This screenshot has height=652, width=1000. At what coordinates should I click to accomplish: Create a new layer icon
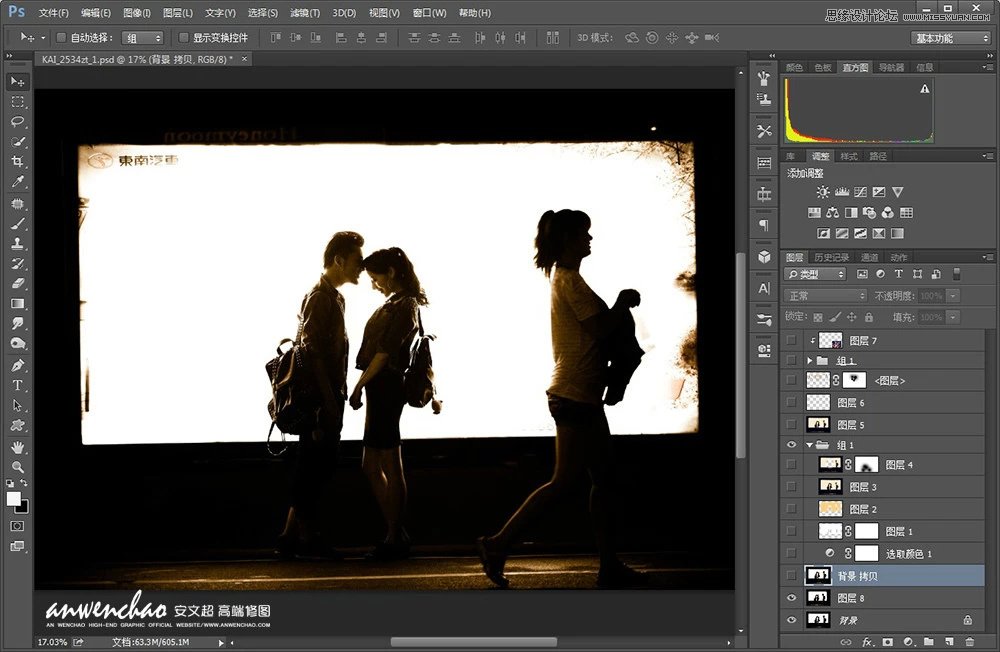pos(950,642)
